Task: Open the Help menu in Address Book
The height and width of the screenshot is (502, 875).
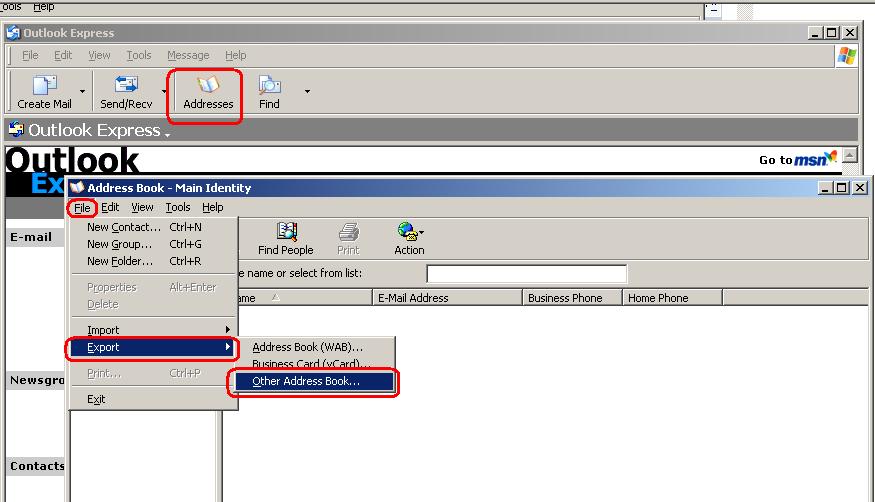Action: pos(213,207)
